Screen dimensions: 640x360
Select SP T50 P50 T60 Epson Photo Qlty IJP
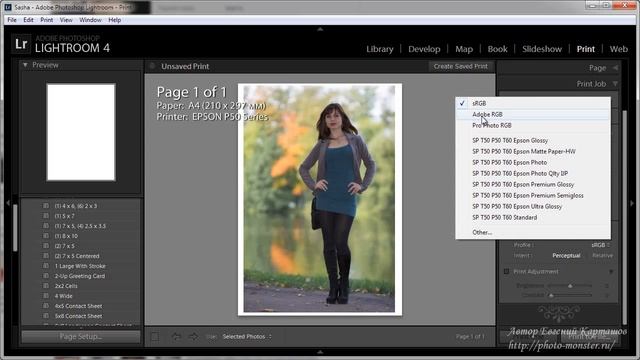[533, 173]
